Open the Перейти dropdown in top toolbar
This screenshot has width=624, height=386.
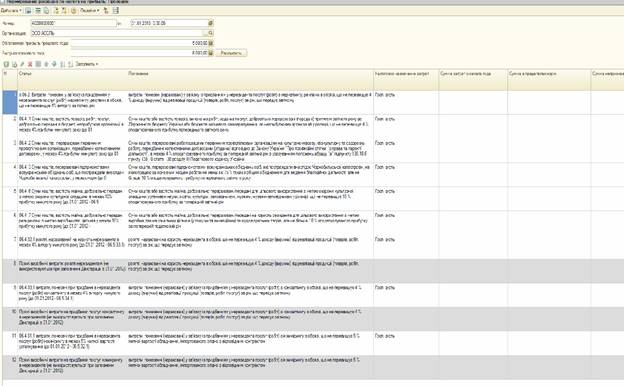[x=90, y=11]
